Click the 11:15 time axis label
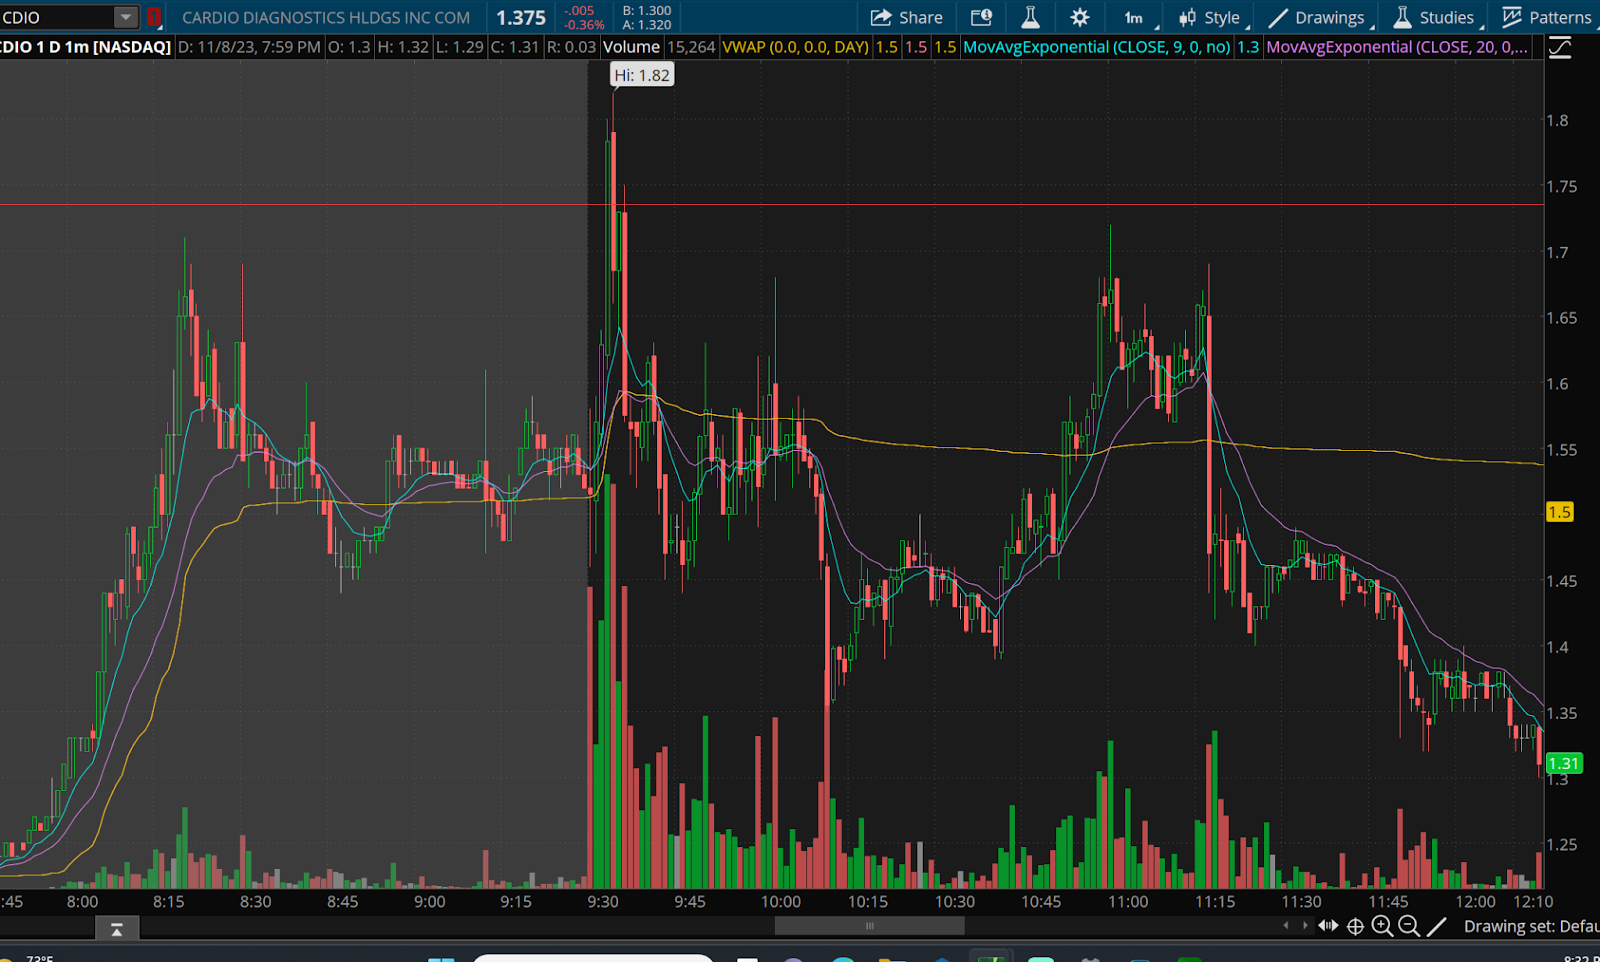The height and width of the screenshot is (962, 1600). pos(1214,901)
